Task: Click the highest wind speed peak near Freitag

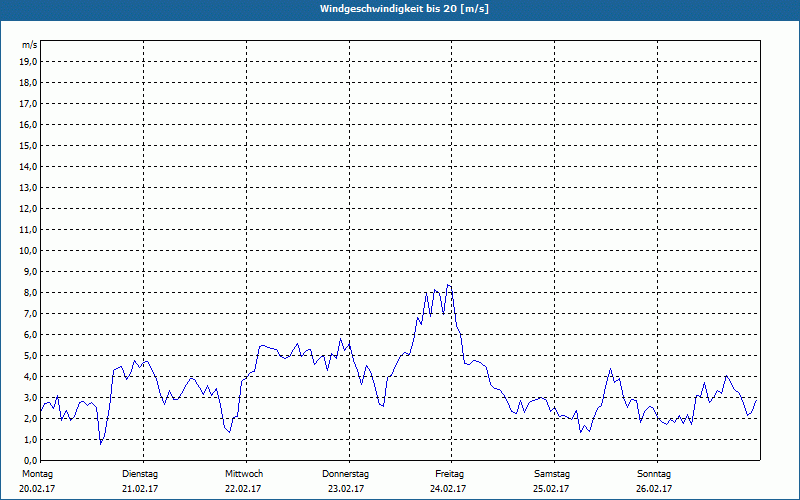Action: 449,285
